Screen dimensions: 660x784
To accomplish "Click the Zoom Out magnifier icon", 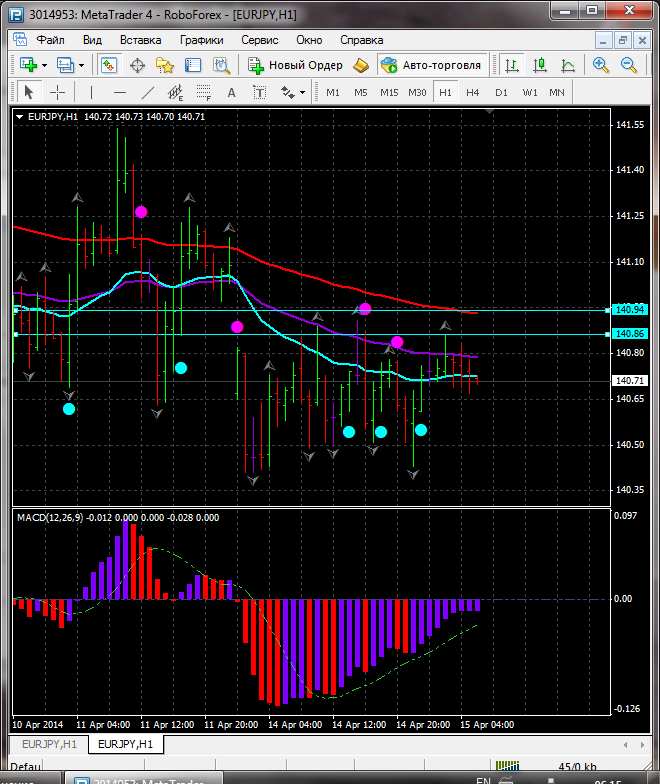I will (x=629, y=65).
